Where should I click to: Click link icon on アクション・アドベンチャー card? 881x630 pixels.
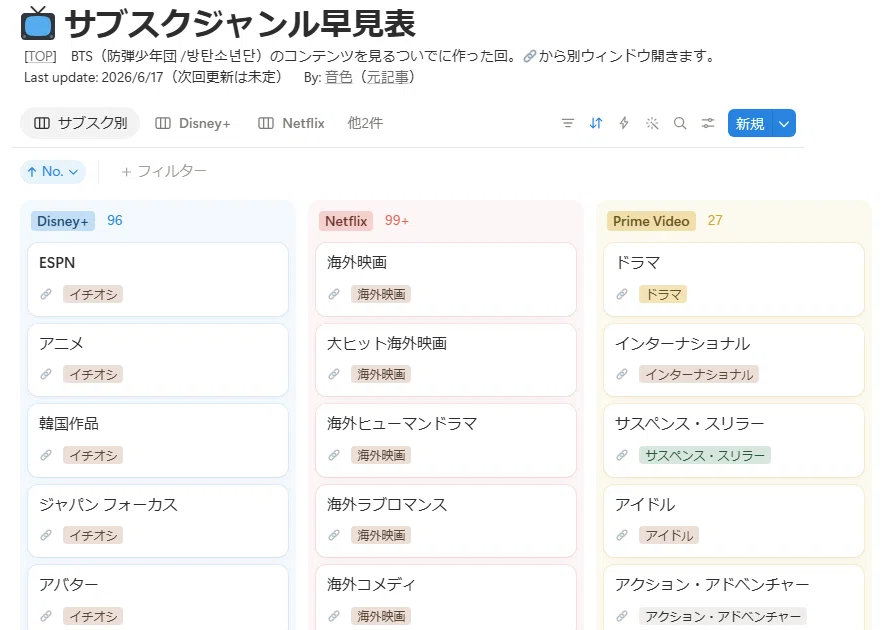click(622, 617)
